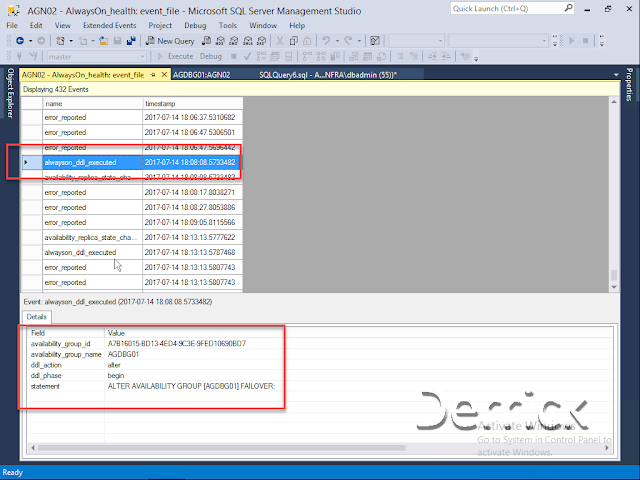Click the Save All icon
Viewport: 640px width, 480px height.
pos(131,40)
